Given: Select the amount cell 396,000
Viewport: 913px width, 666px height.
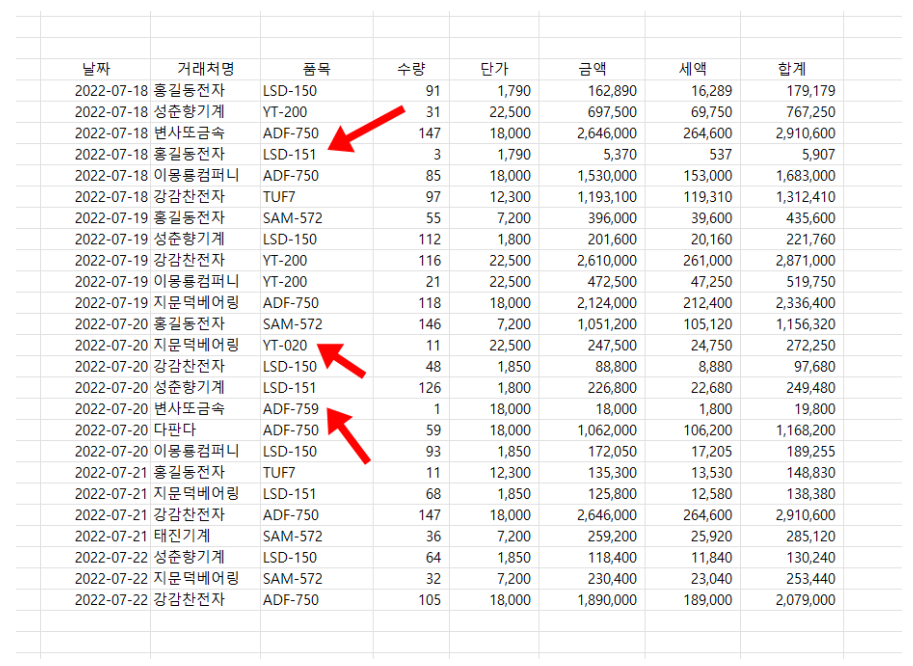Looking at the screenshot, I should 592,218.
